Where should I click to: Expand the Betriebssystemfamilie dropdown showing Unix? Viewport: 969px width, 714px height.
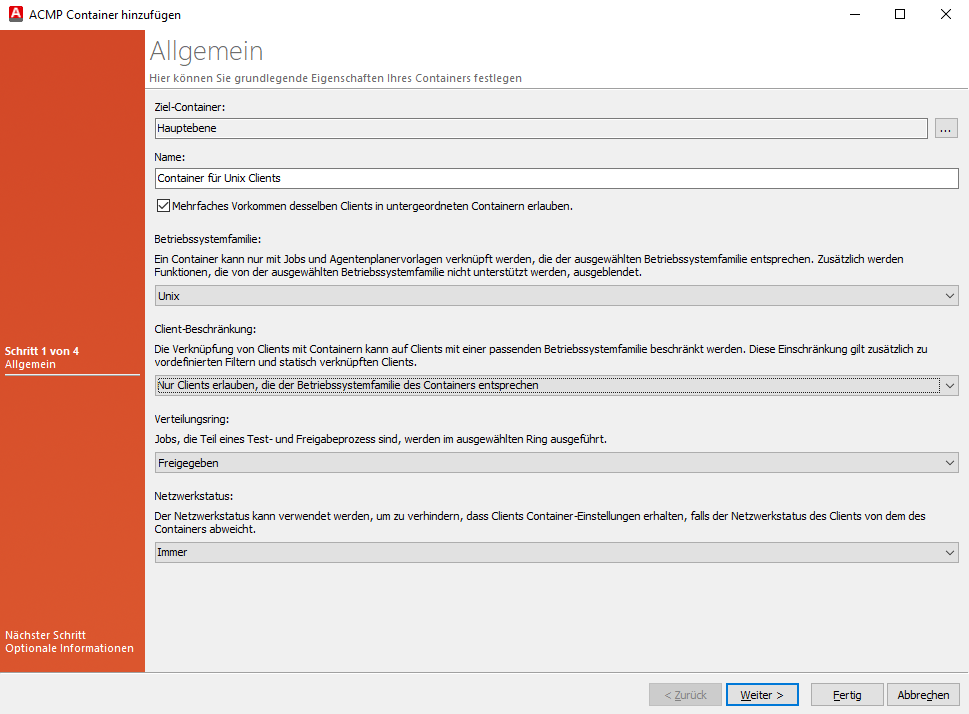pos(556,296)
